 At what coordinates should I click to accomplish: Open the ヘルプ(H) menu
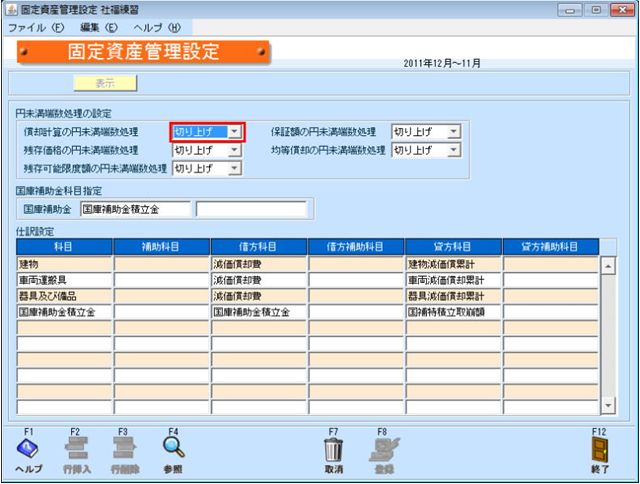(157, 28)
